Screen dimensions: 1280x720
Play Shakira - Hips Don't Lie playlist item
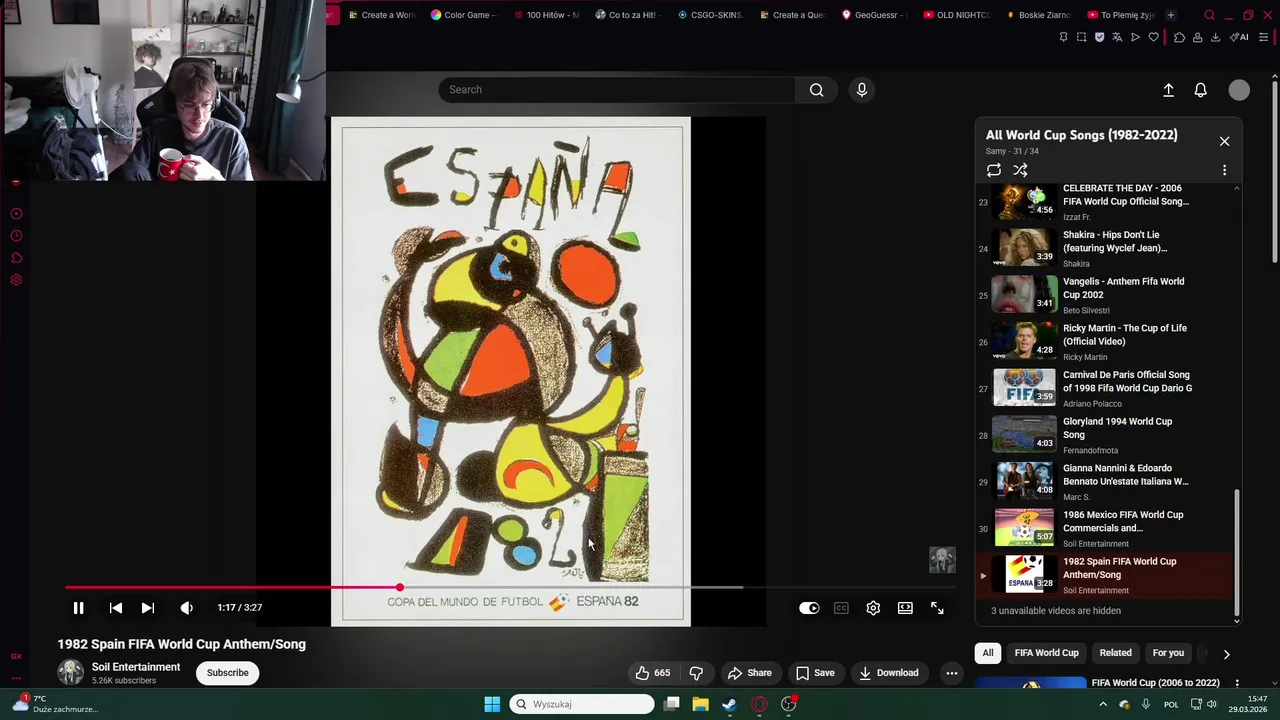(1104, 248)
